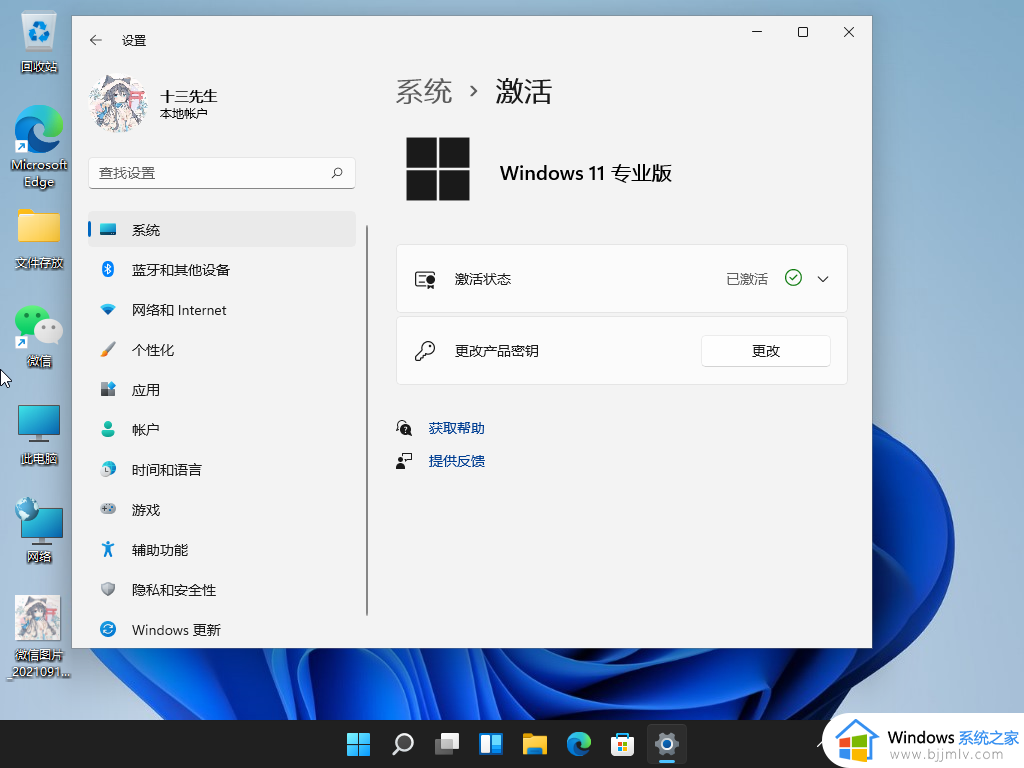Open 个性化 settings
Image resolution: width=1024 pixels, height=768 pixels.
pyautogui.click(x=221, y=349)
